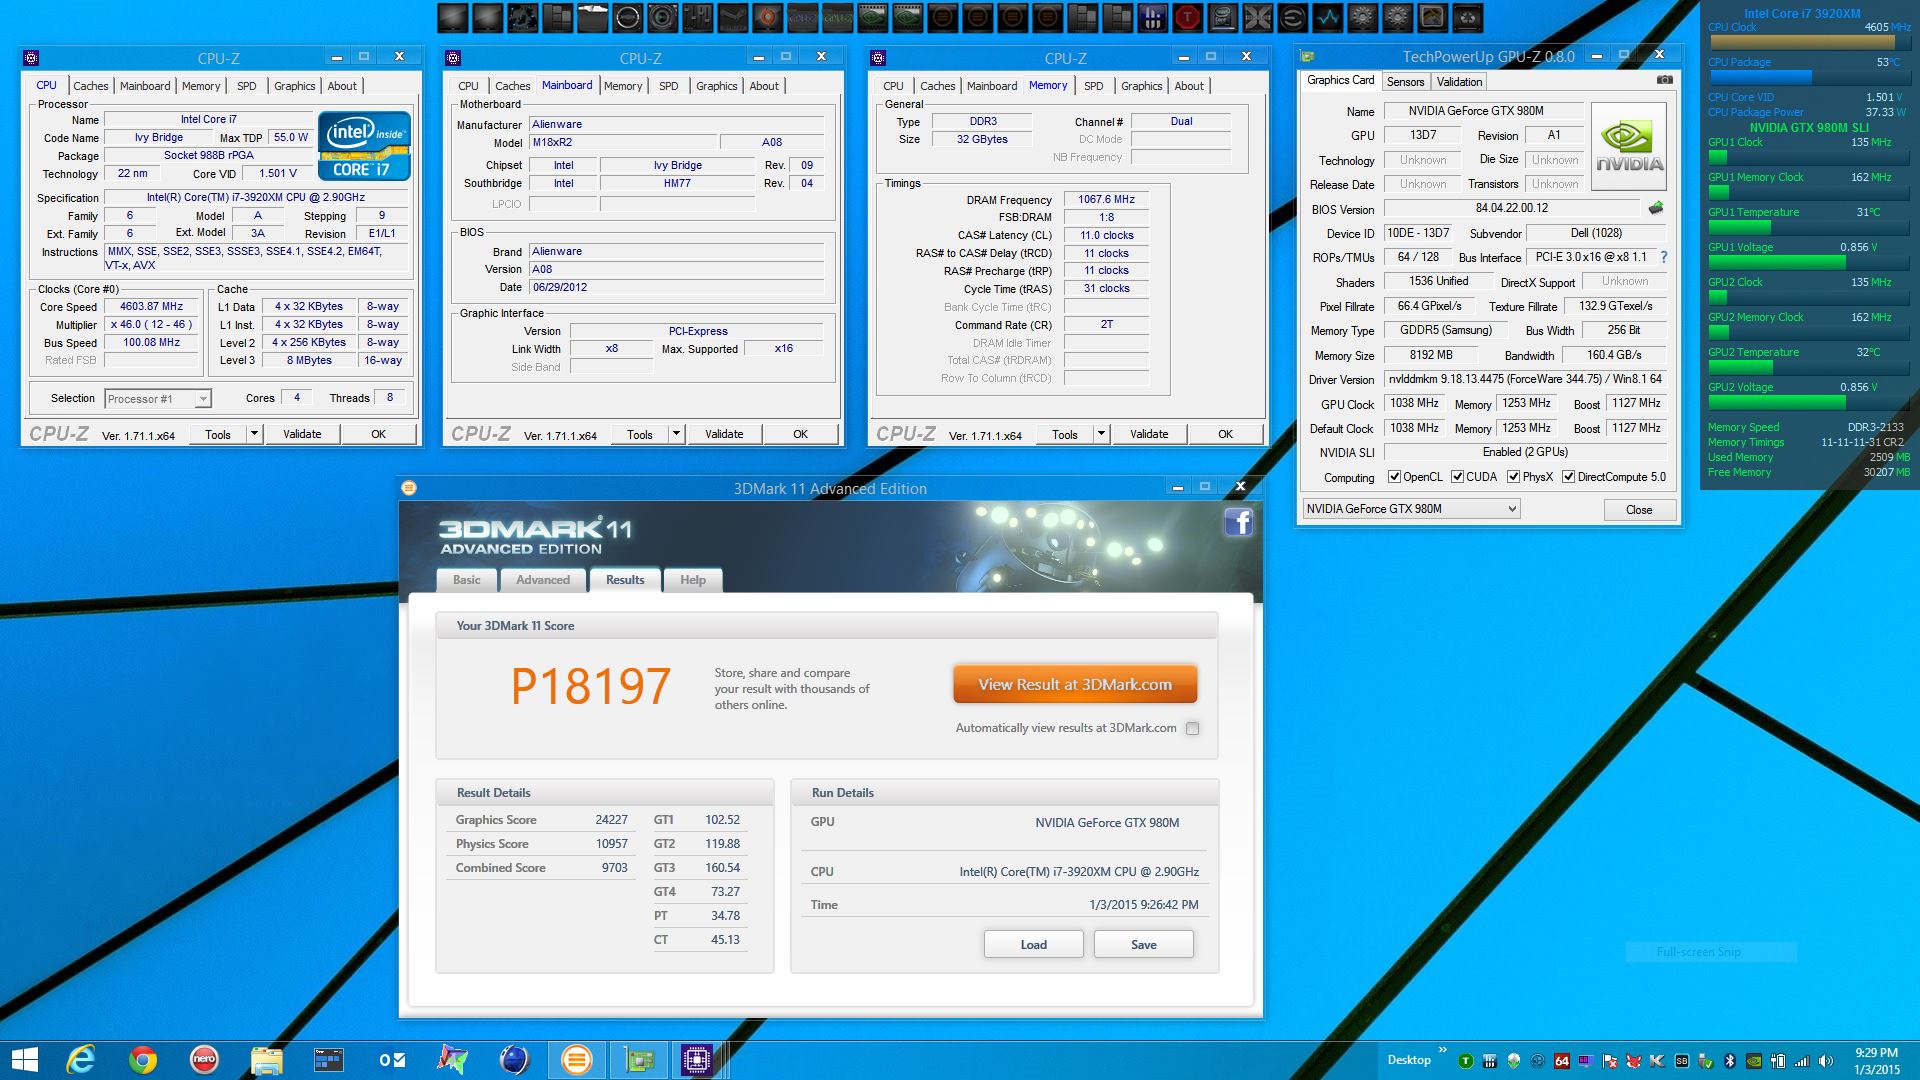Click the NVIDIA tray icon

[x=1754, y=1061]
